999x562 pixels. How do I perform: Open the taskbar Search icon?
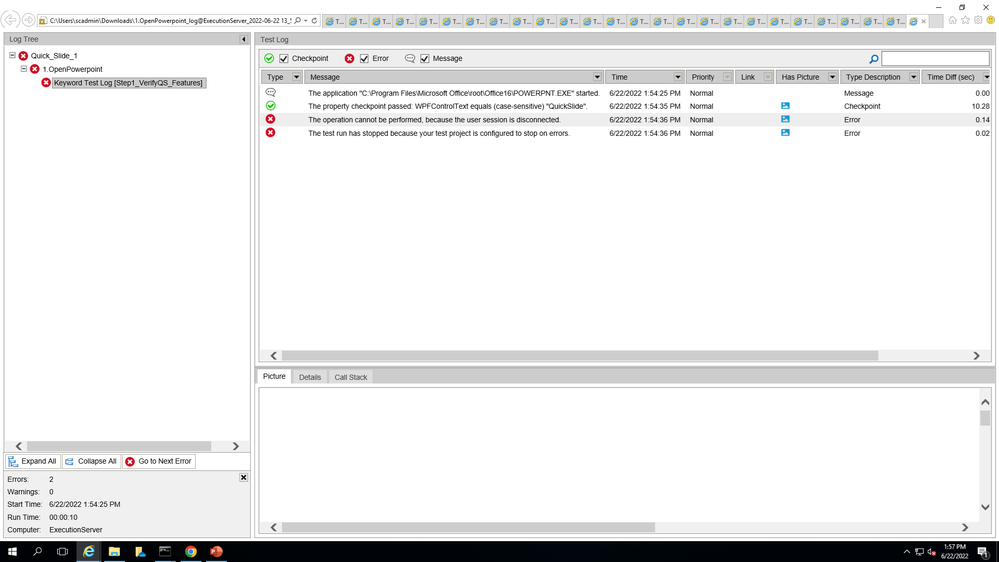click(38, 552)
